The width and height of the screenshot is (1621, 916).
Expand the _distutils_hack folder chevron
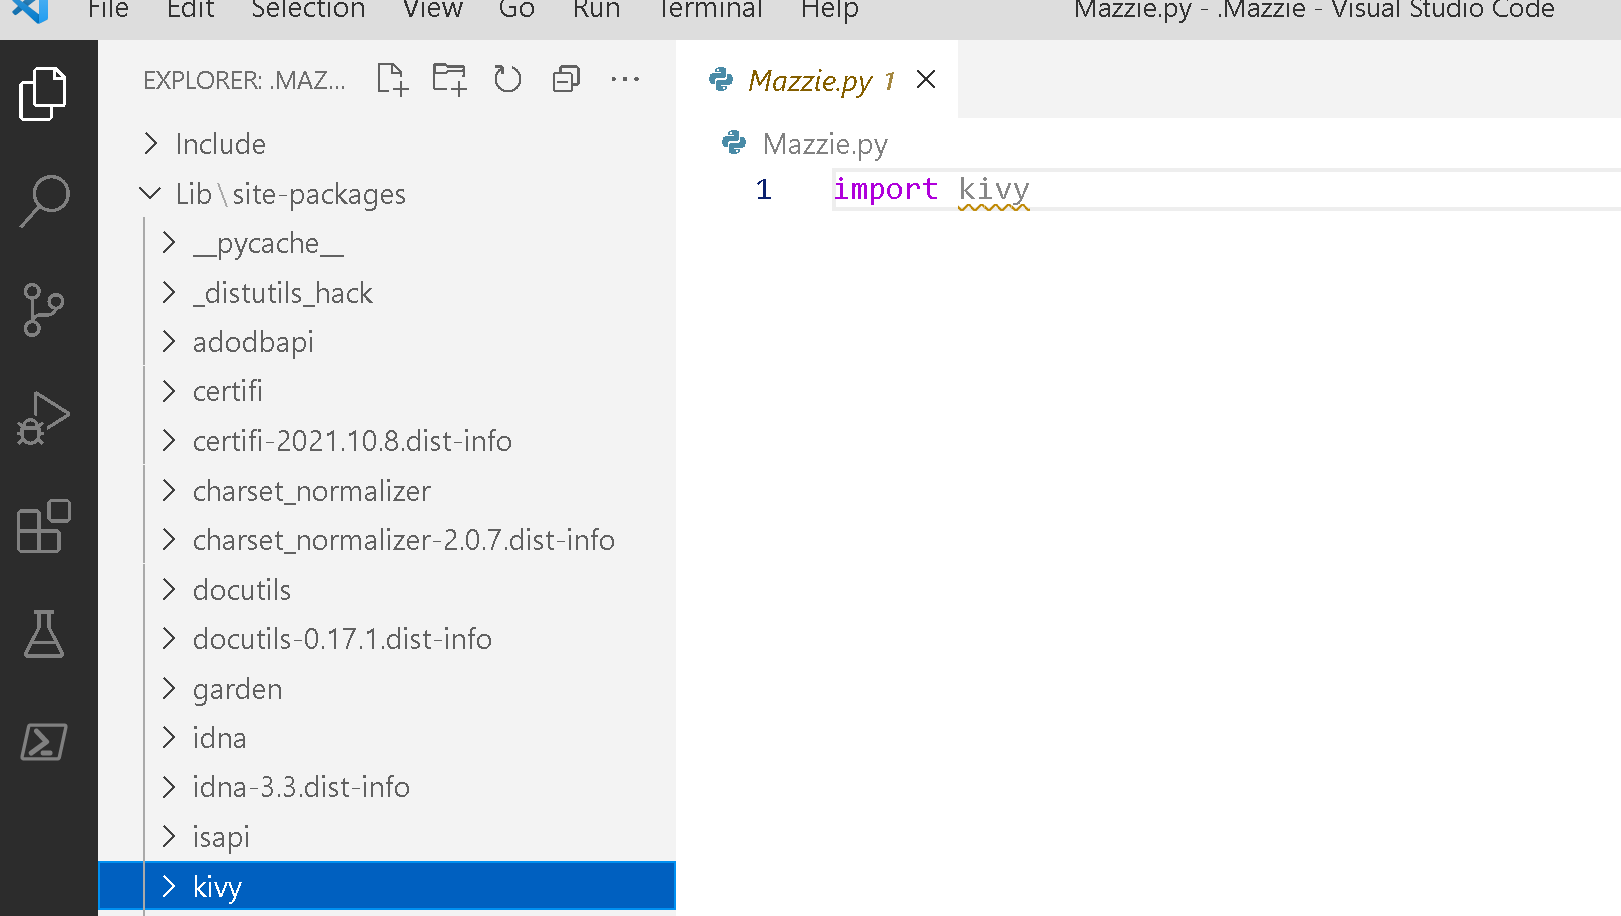169,292
